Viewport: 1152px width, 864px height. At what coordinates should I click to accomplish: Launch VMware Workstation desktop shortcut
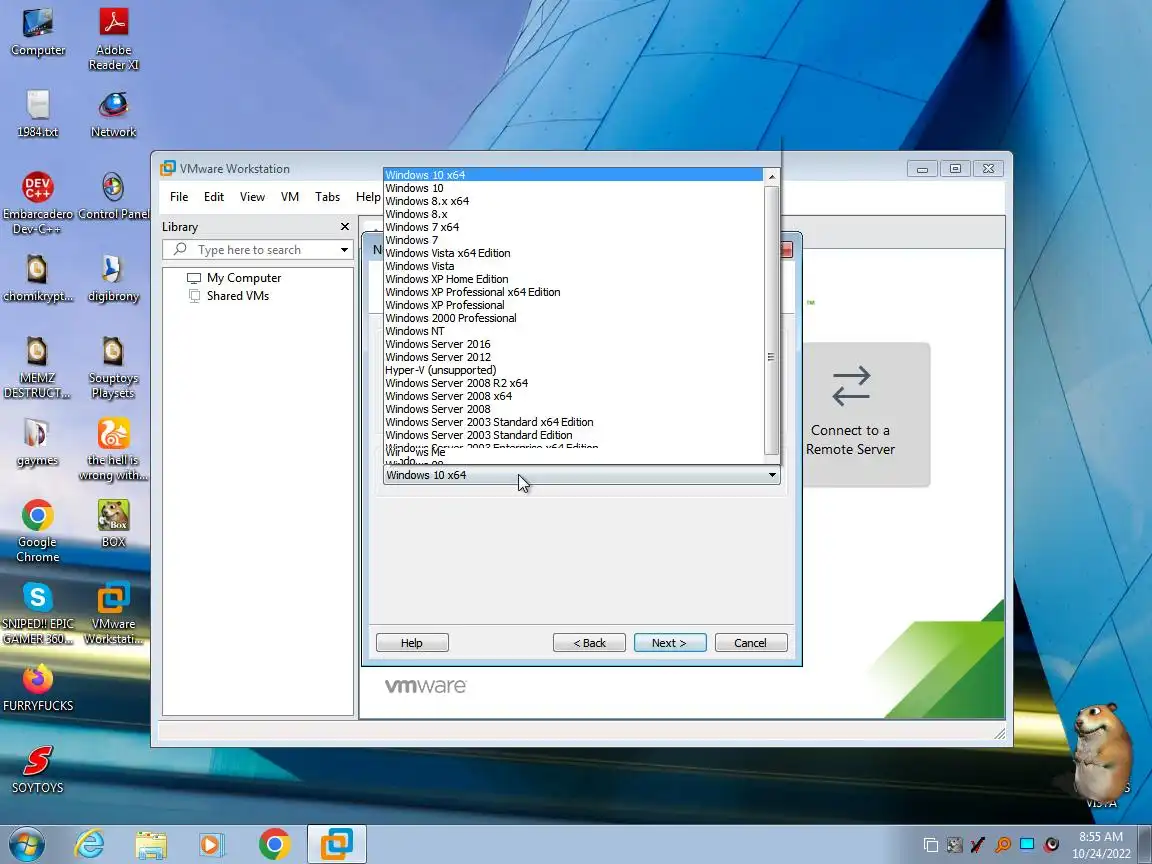click(x=114, y=613)
